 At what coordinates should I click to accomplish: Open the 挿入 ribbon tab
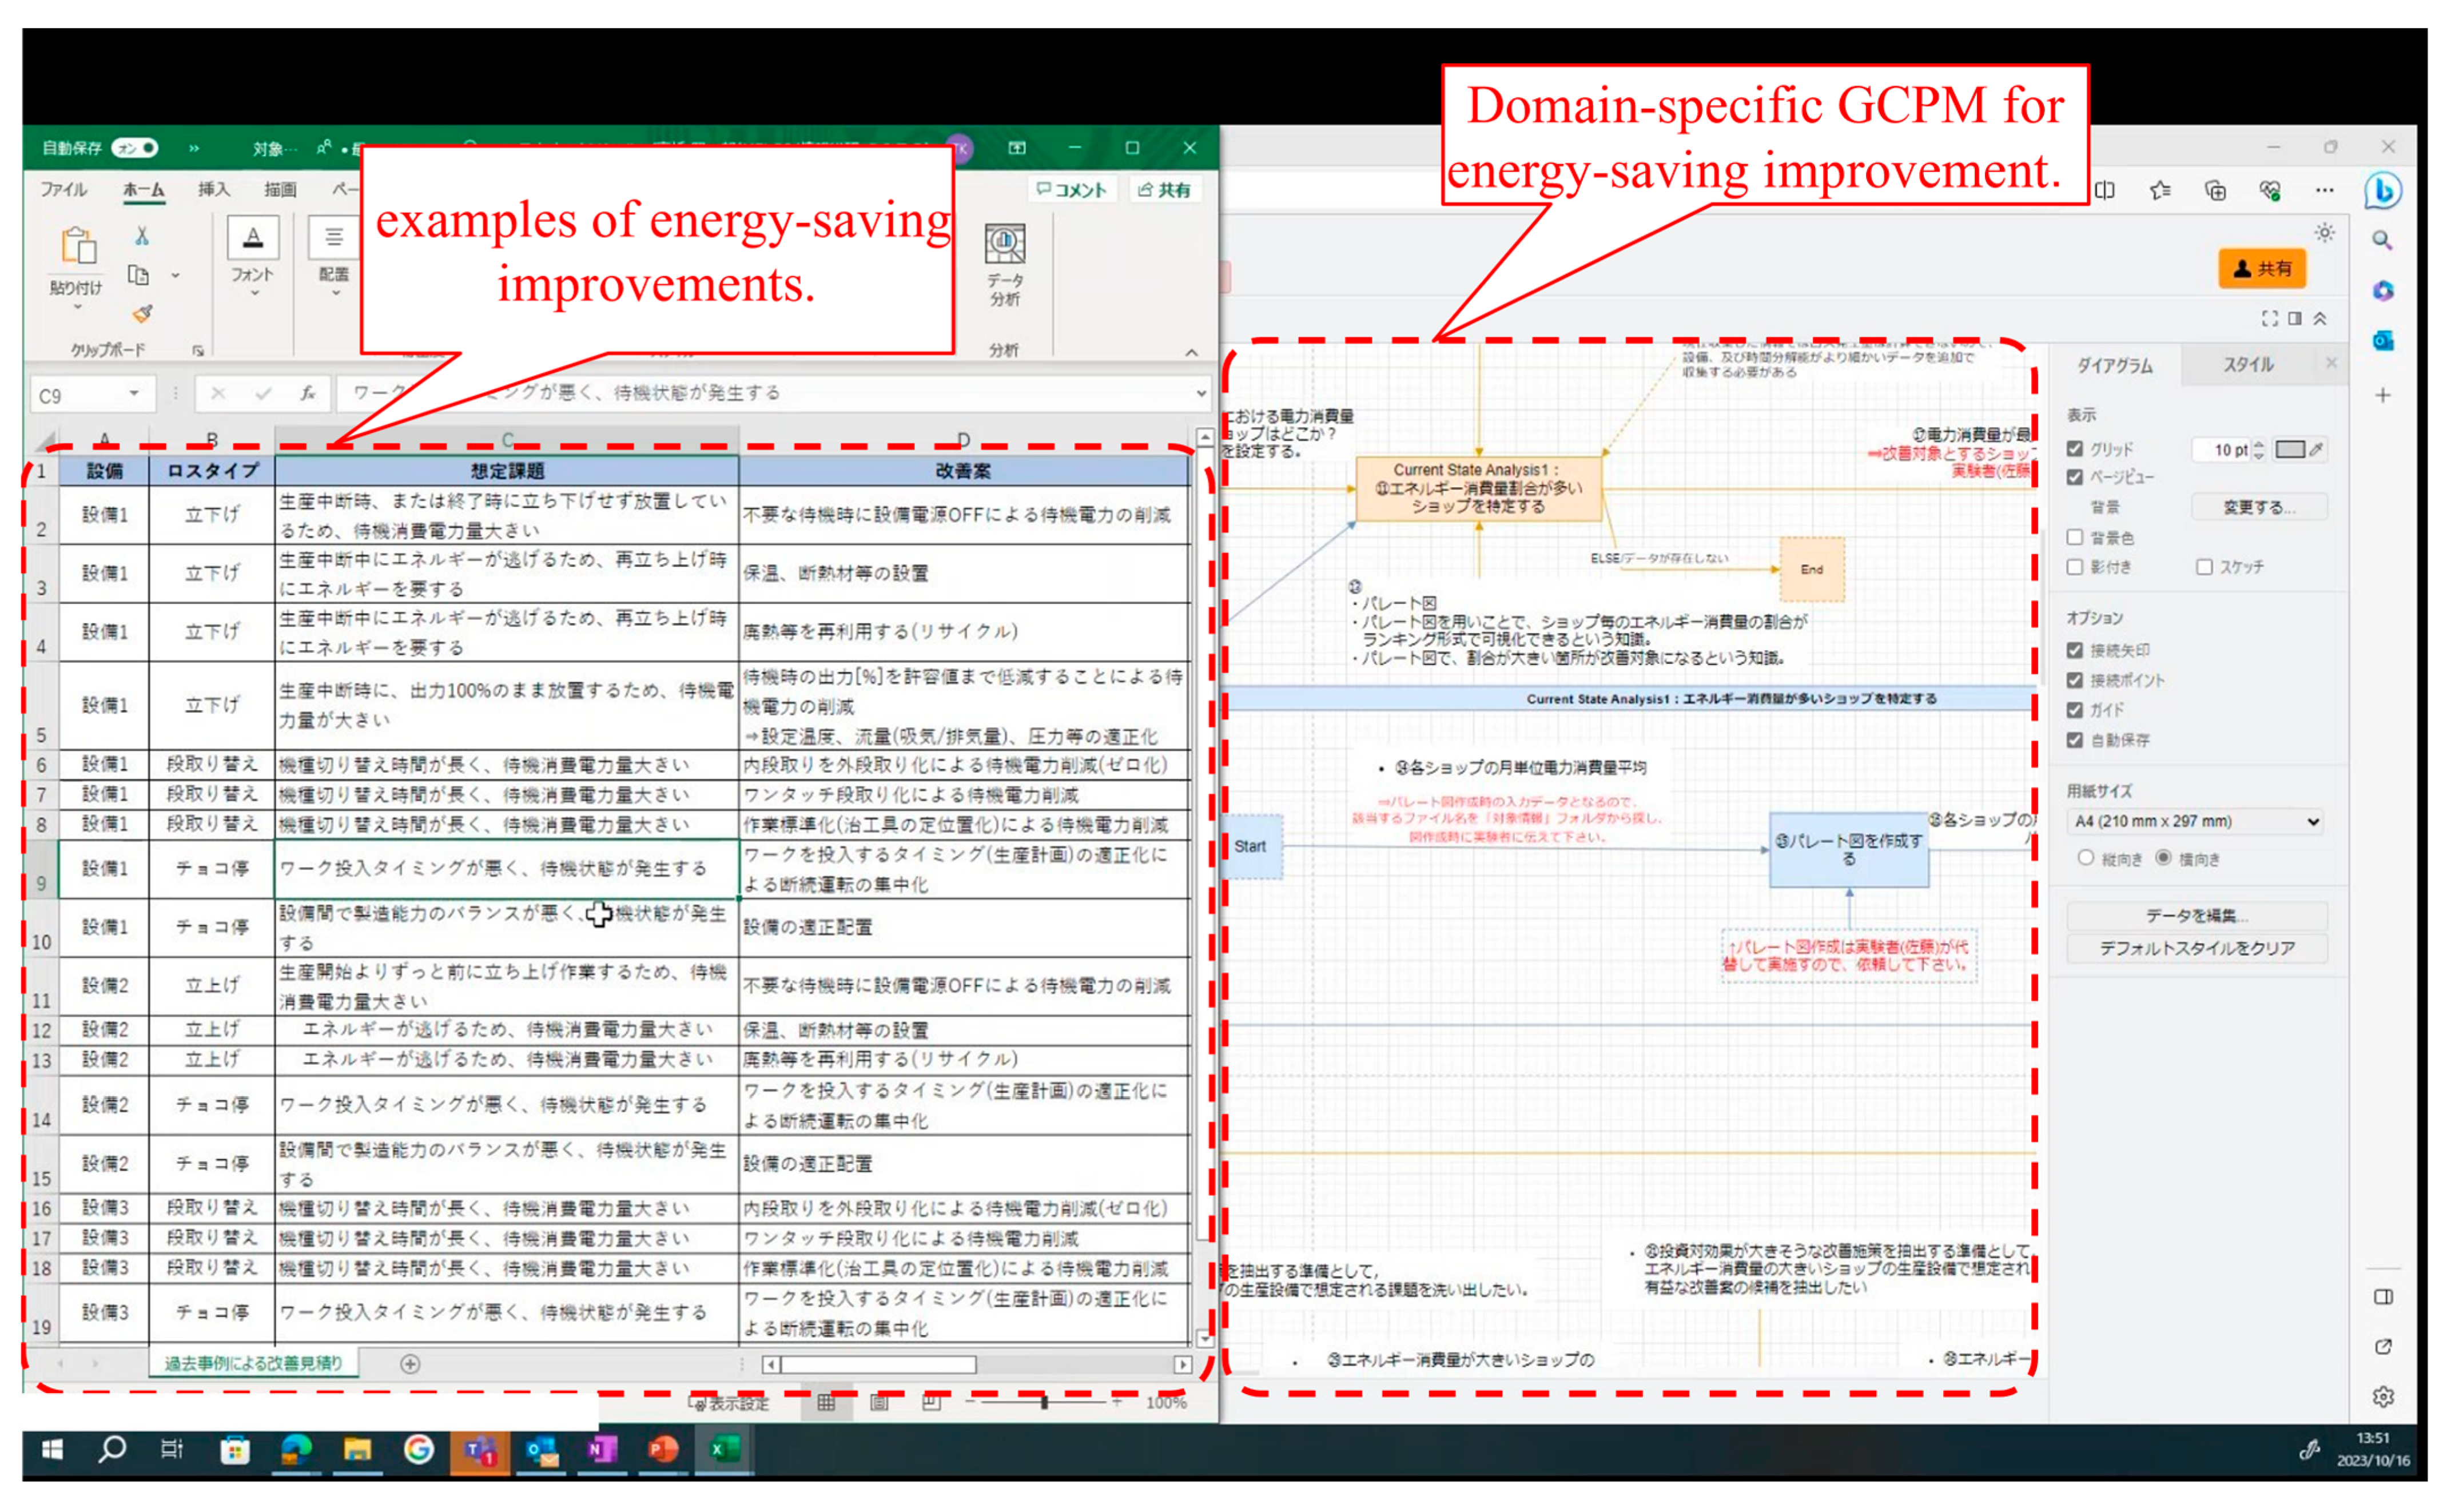pos(213,190)
